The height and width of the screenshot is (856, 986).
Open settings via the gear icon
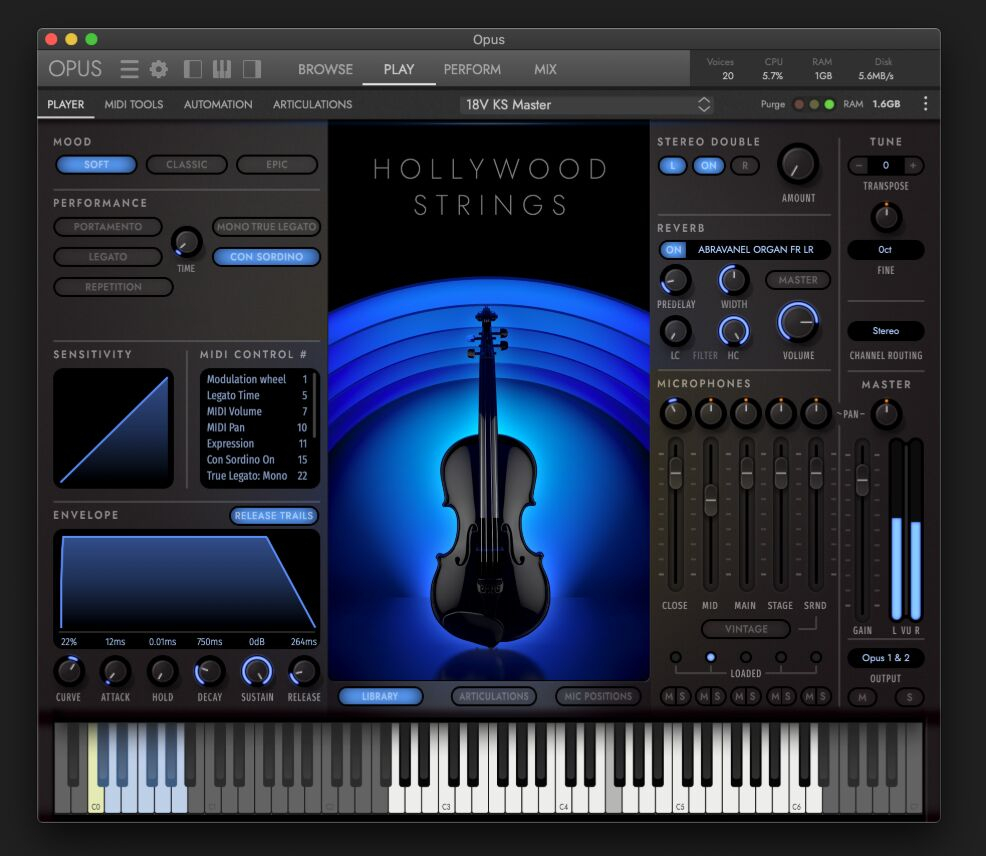coord(159,69)
